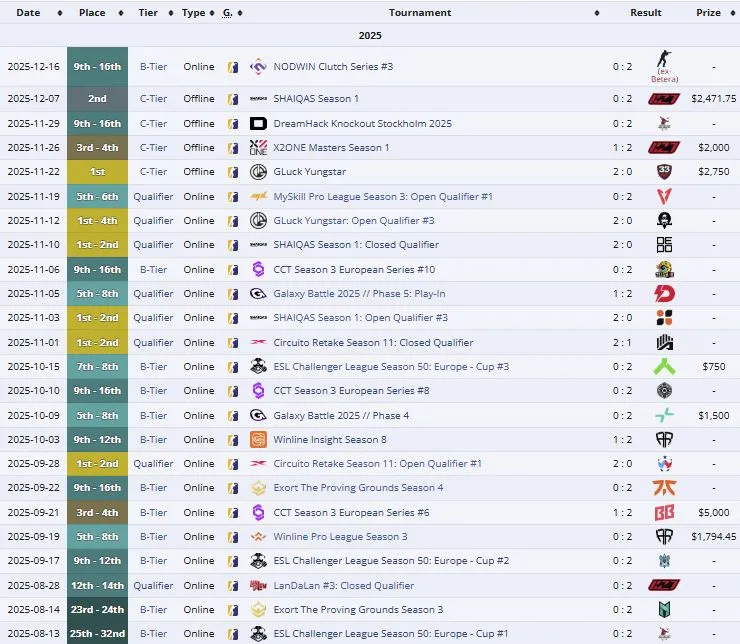Click Circuito Retake logo in Closed Qualifier row
The height and width of the screenshot is (644, 740).
tap(258, 342)
